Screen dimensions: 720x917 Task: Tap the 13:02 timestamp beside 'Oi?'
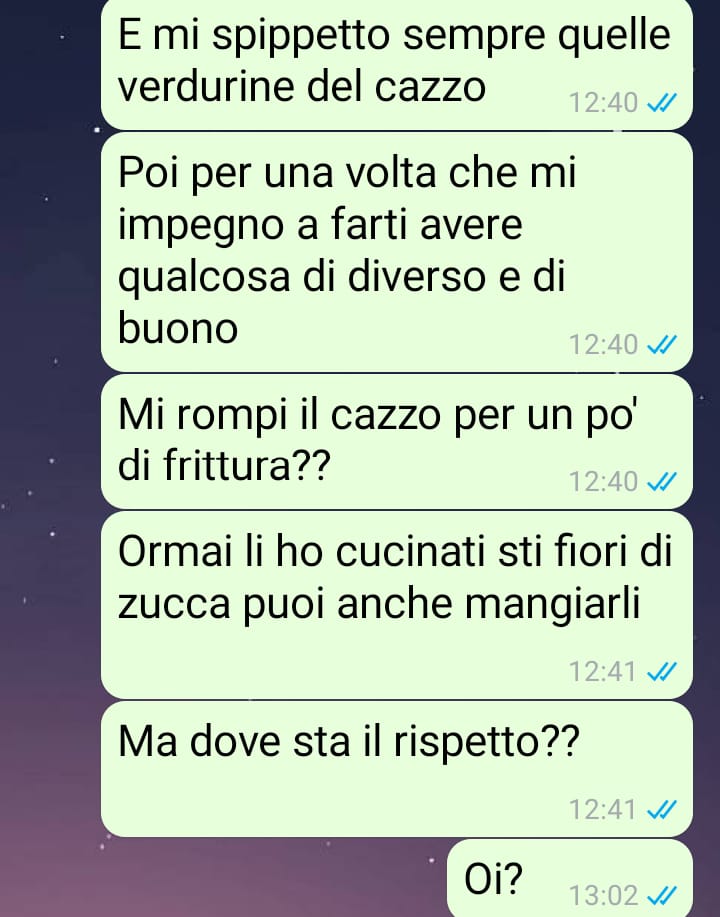(603, 895)
